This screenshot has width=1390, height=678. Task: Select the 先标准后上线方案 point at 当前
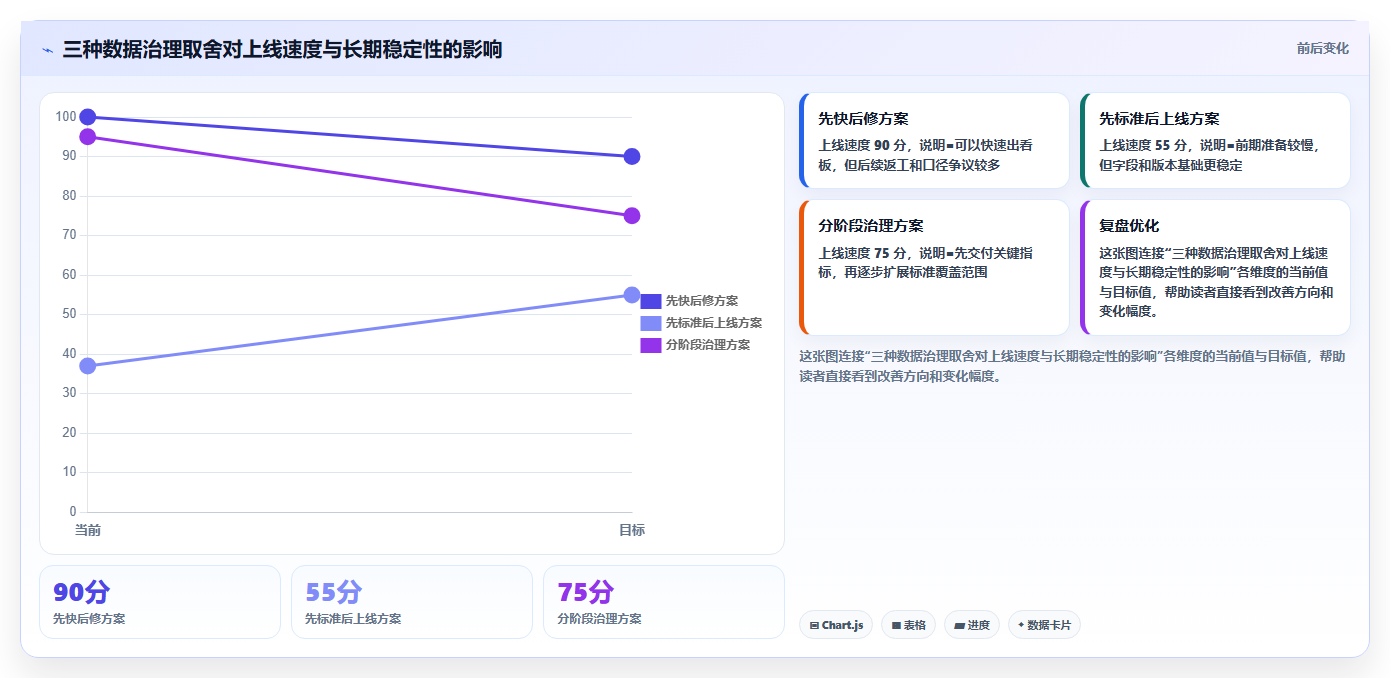88,366
